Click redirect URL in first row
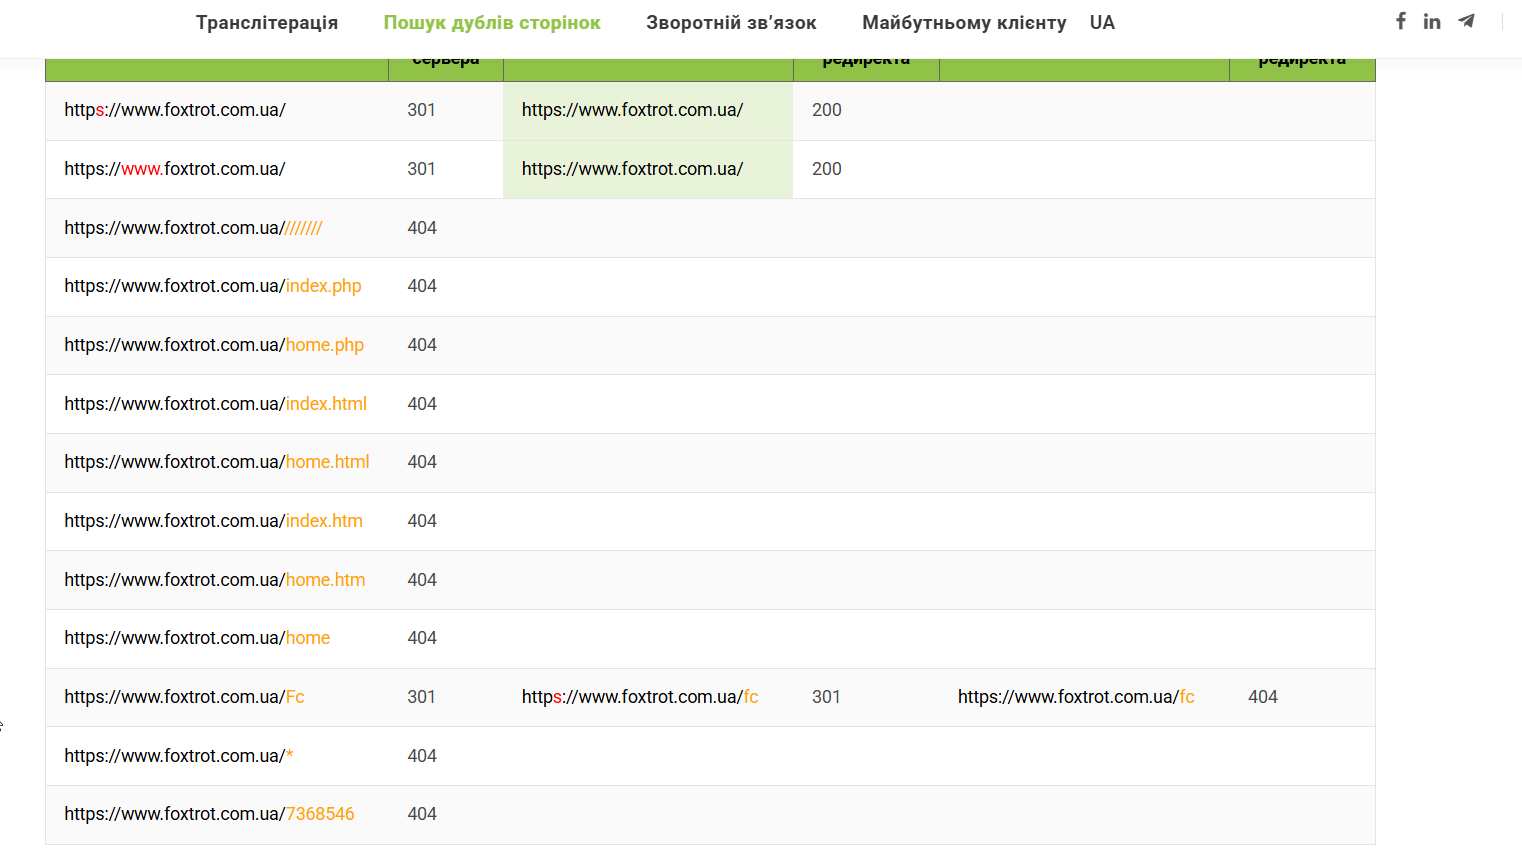This screenshot has height=853, width=1522. 632,110
